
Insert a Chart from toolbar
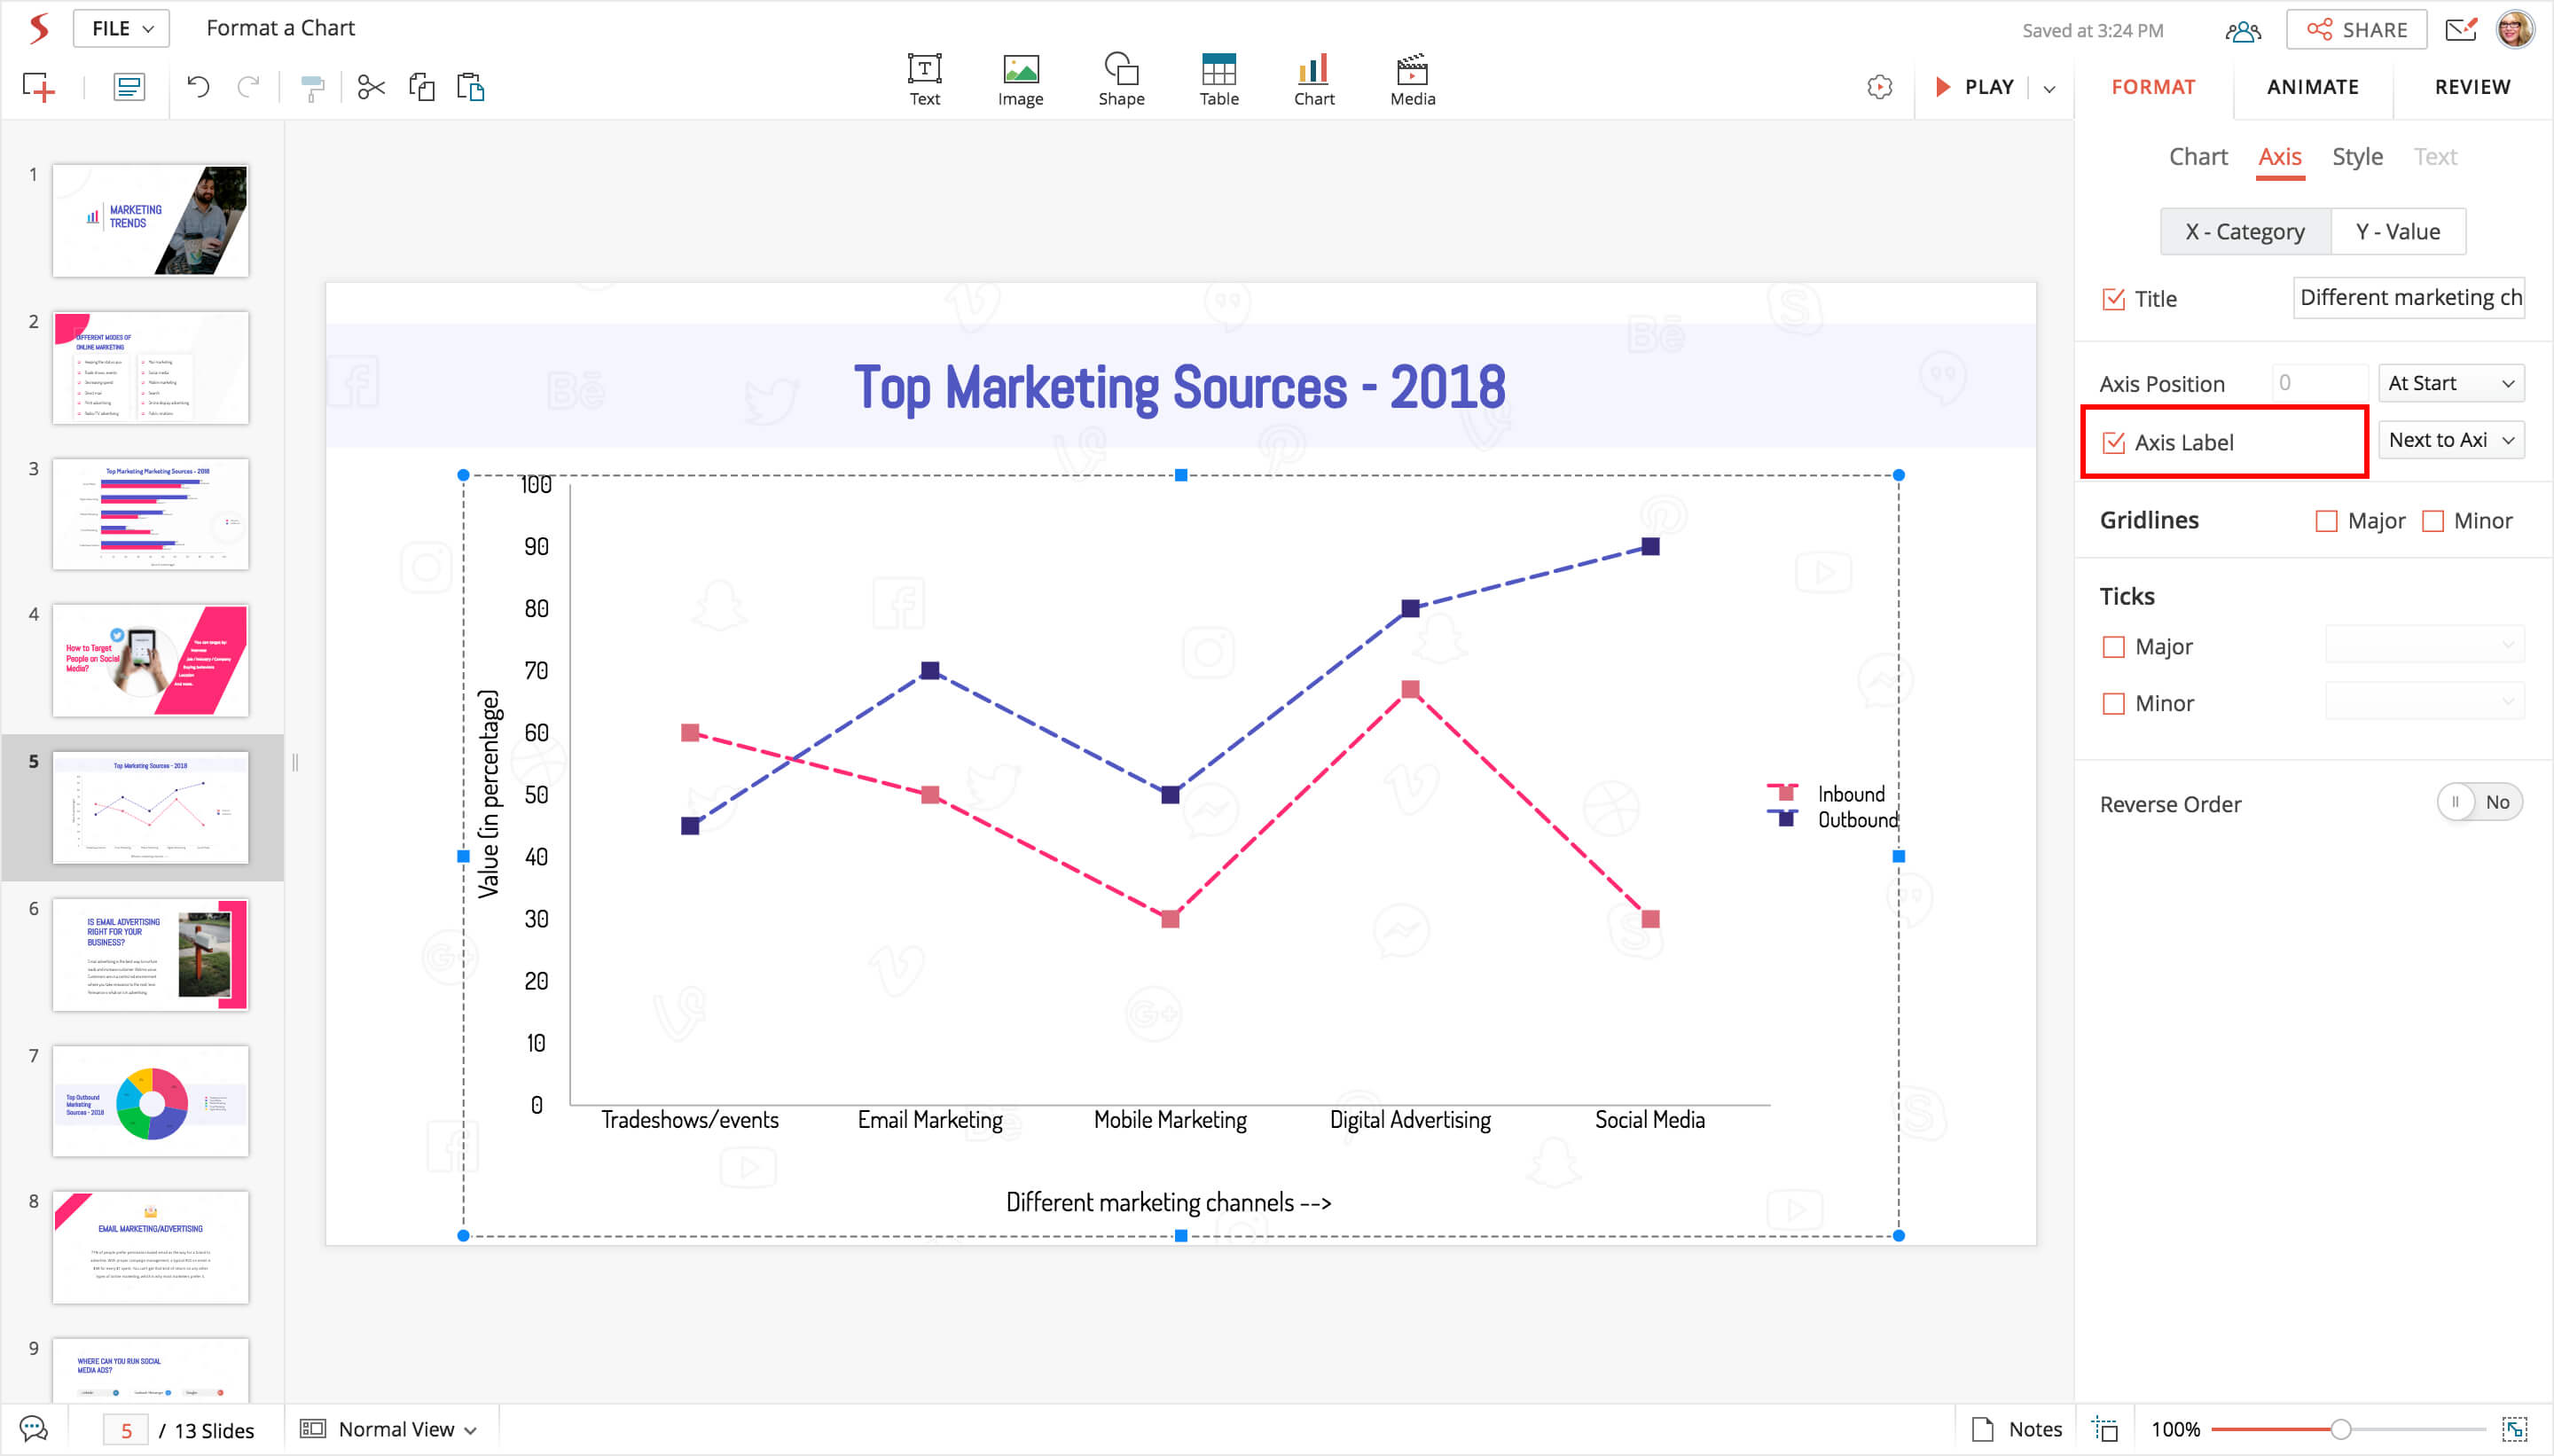pos(1313,79)
